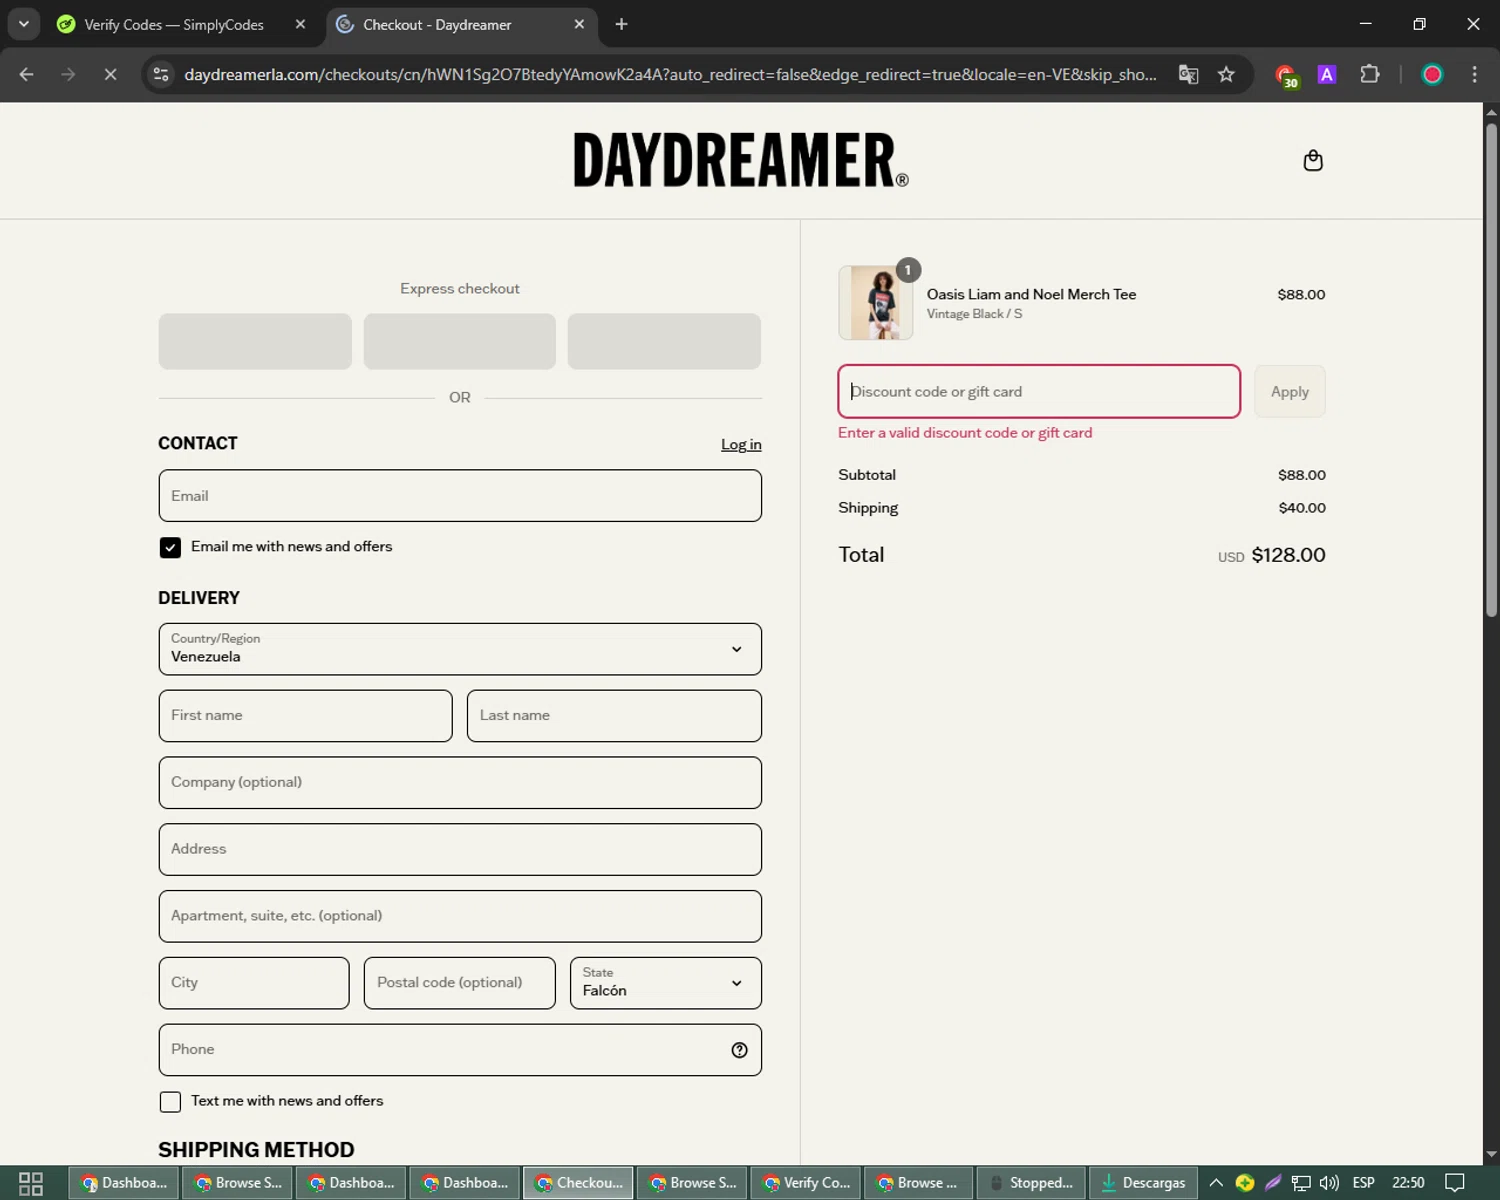This screenshot has height=1200, width=1500.
Task: Go back to previous page
Action: click(27, 74)
